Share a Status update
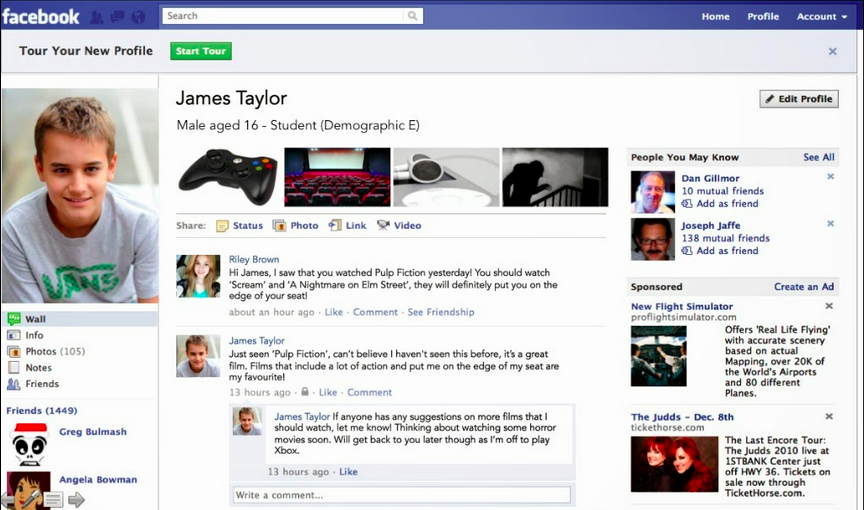 point(240,226)
